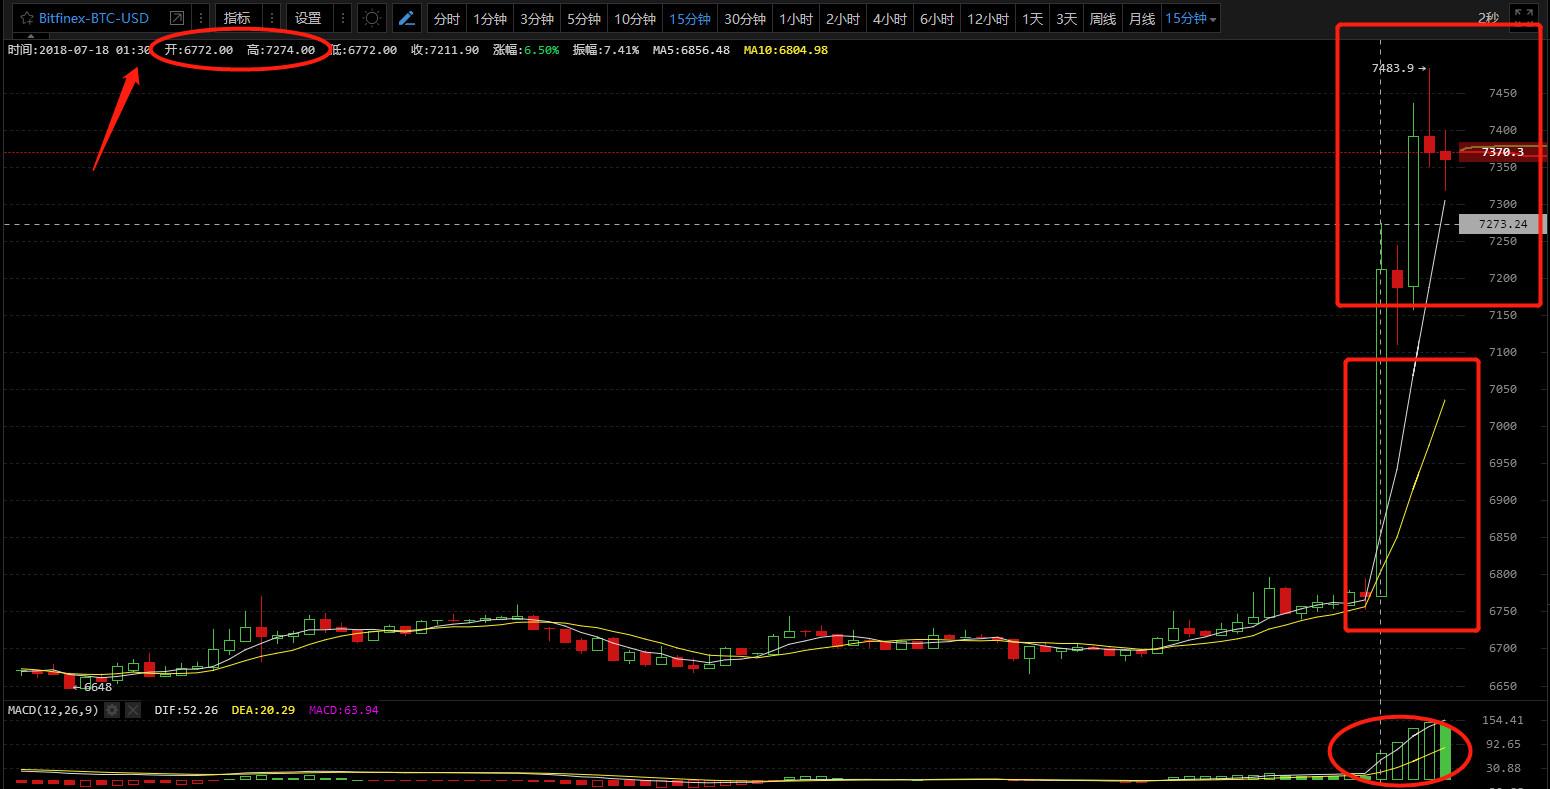Click the current price tag 7370.3
Screen dimensions: 1550x789
pos(1502,152)
